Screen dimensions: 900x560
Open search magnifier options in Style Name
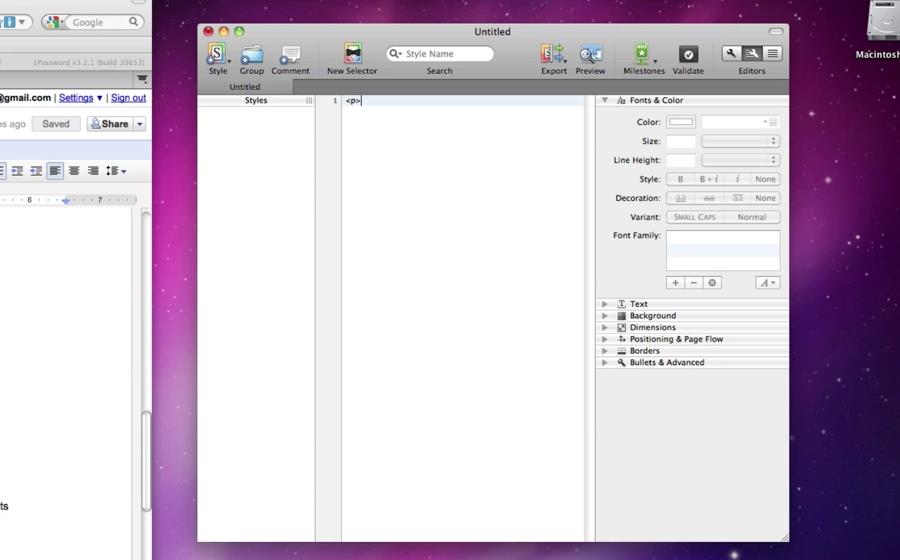click(395, 53)
